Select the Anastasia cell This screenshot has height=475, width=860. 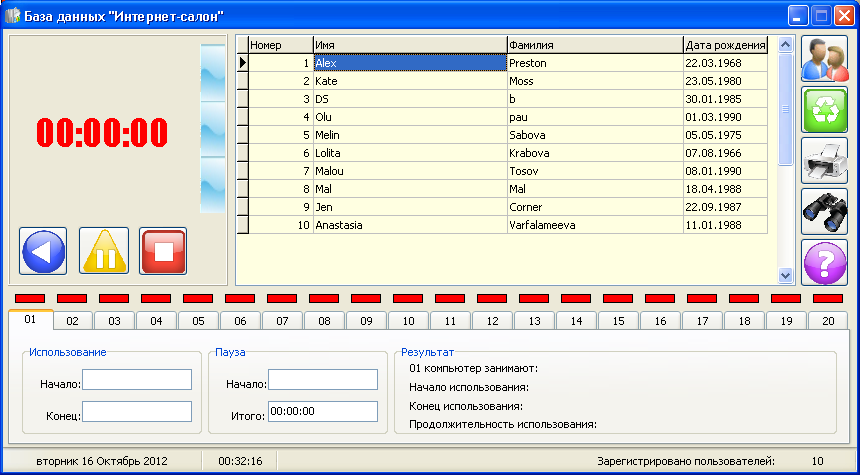pyautogui.click(x=410, y=225)
